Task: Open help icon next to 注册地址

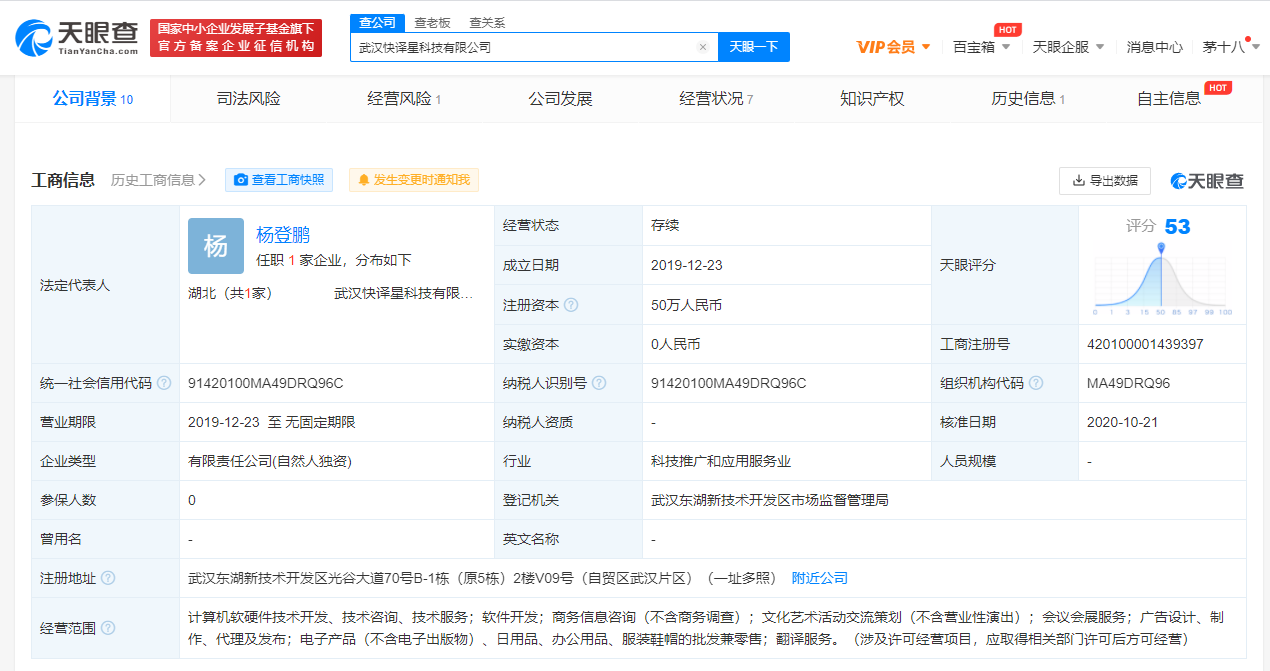Action: pyautogui.click(x=108, y=578)
